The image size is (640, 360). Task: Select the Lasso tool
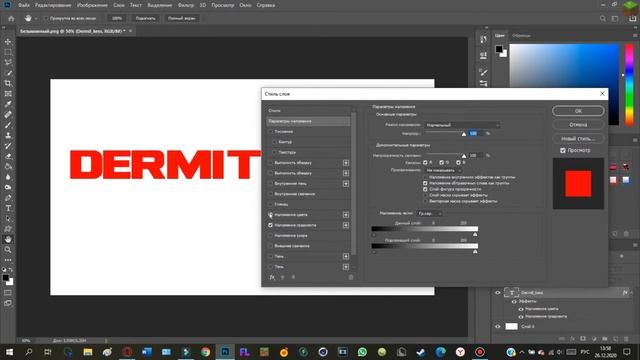tap(8, 62)
